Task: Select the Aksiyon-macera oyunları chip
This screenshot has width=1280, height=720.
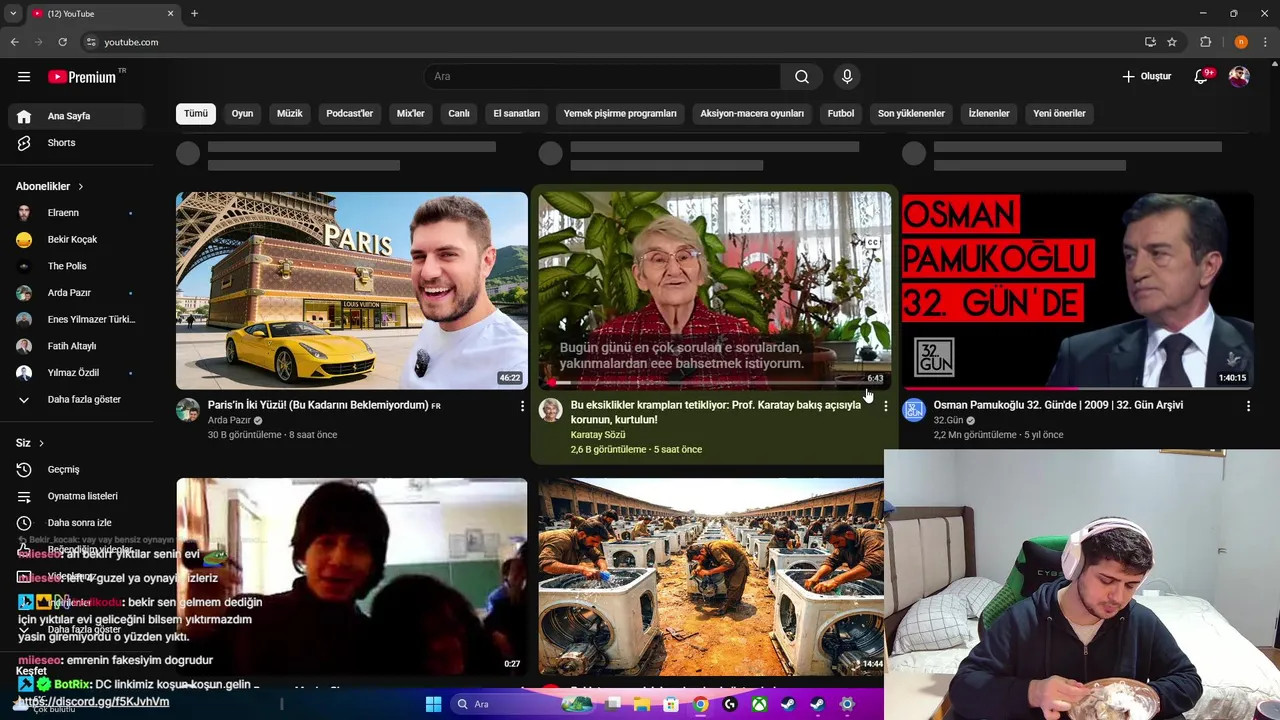Action: tap(752, 114)
